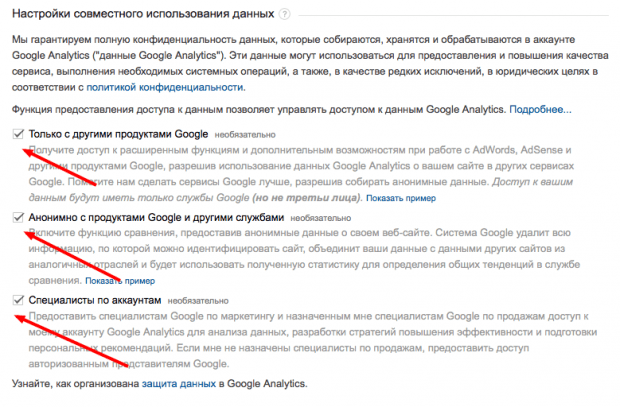Toggle the "Анонимно с продуктами Google" checkbox
Viewport: 620px width, 407px height.
[x=19, y=216]
